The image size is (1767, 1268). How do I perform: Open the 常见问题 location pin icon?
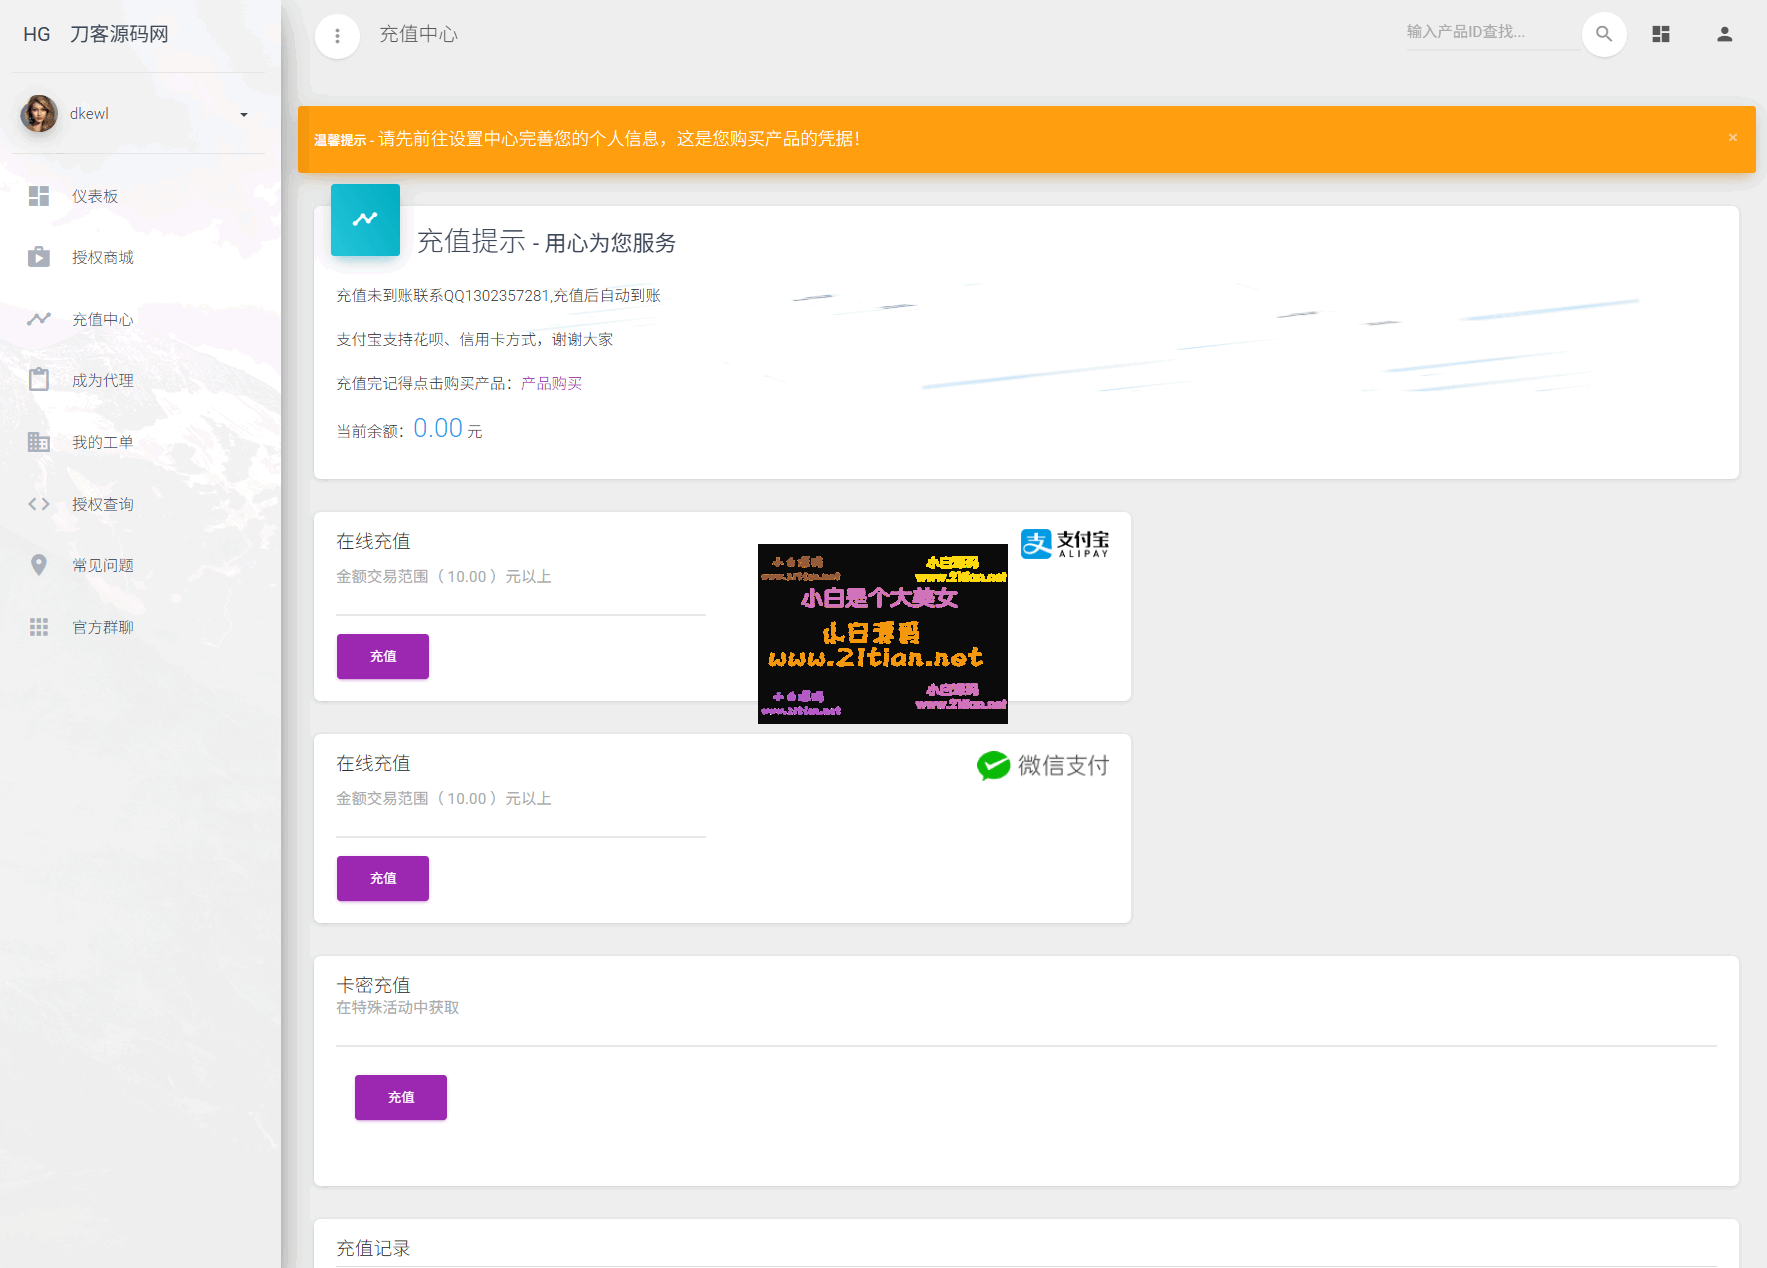tap(39, 565)
